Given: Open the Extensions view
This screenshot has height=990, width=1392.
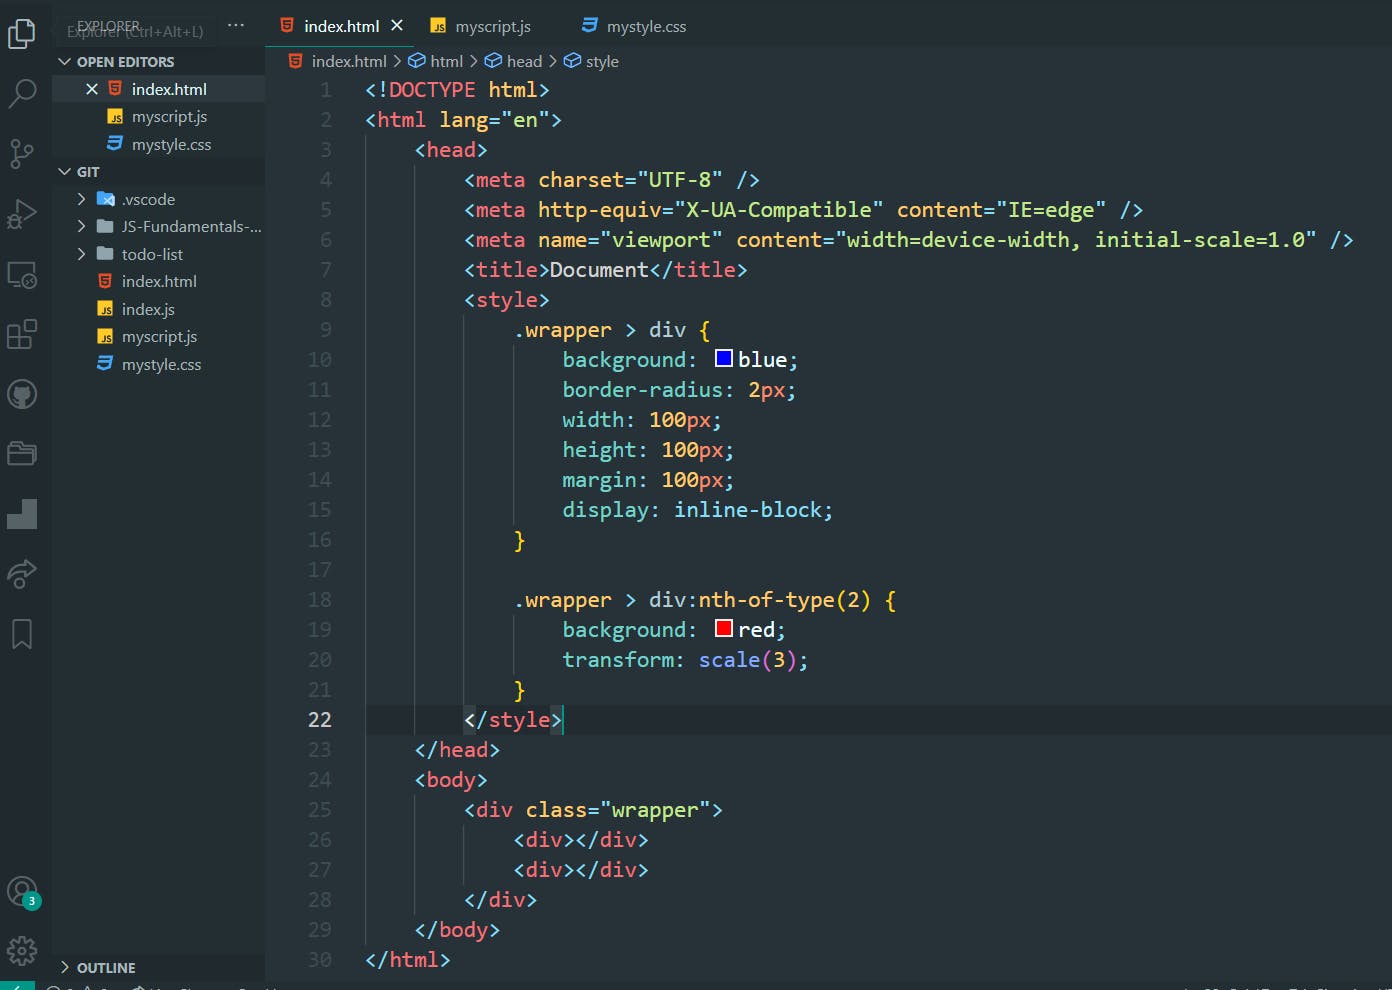Looking at the screenshot, I should (22, 334).
